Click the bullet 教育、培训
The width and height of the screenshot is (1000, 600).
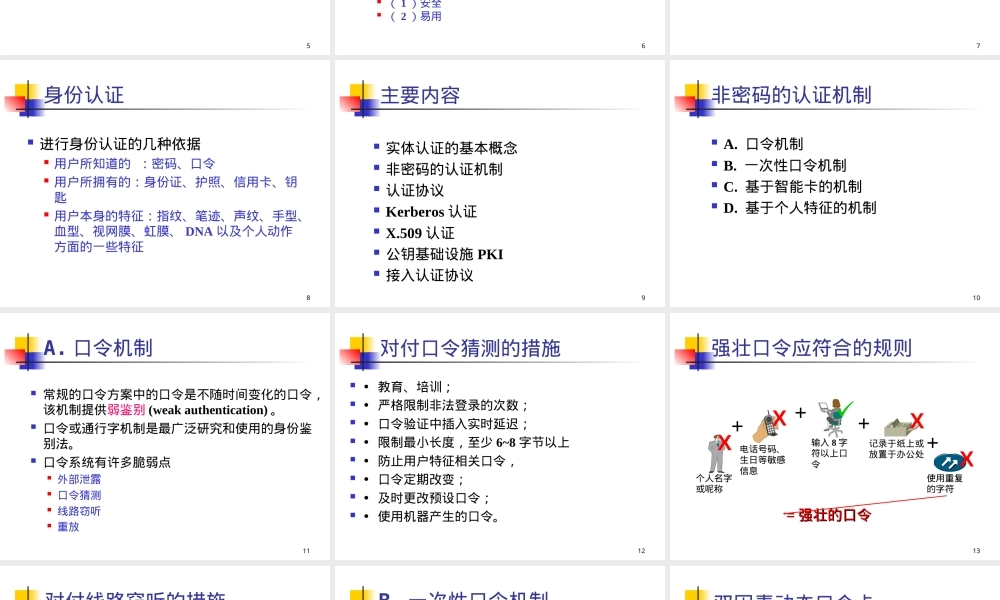coord(415,387)
